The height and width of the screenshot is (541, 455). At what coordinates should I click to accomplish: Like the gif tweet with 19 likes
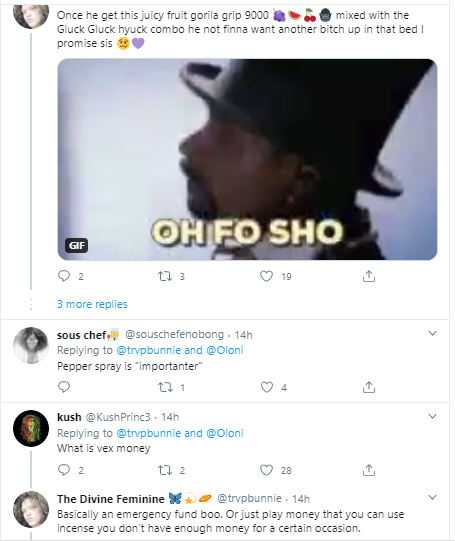(x=266, y=276)
